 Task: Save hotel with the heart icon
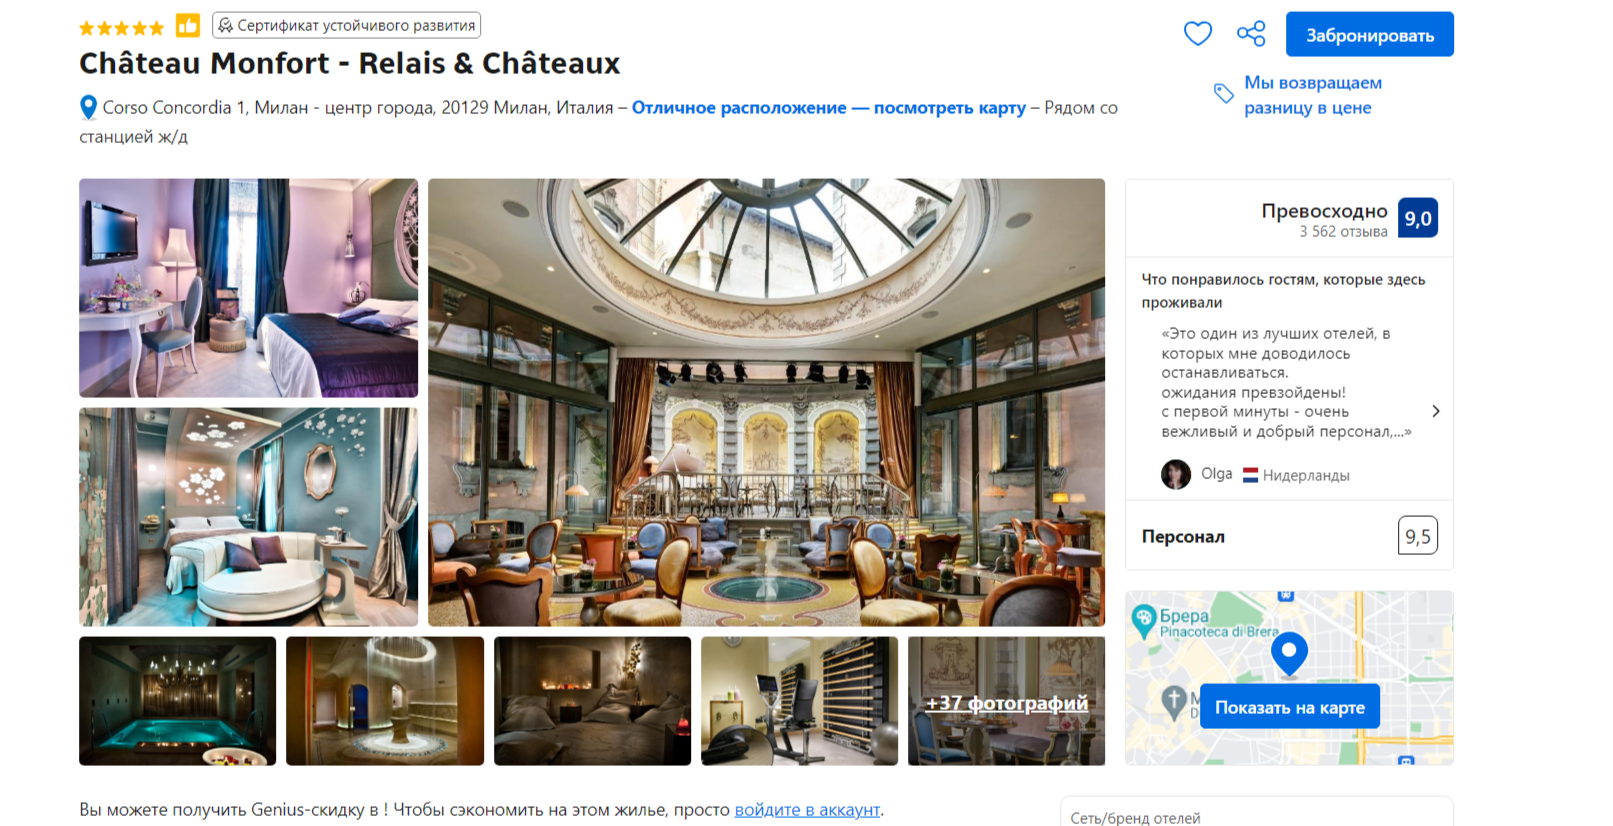point(1197,34)
